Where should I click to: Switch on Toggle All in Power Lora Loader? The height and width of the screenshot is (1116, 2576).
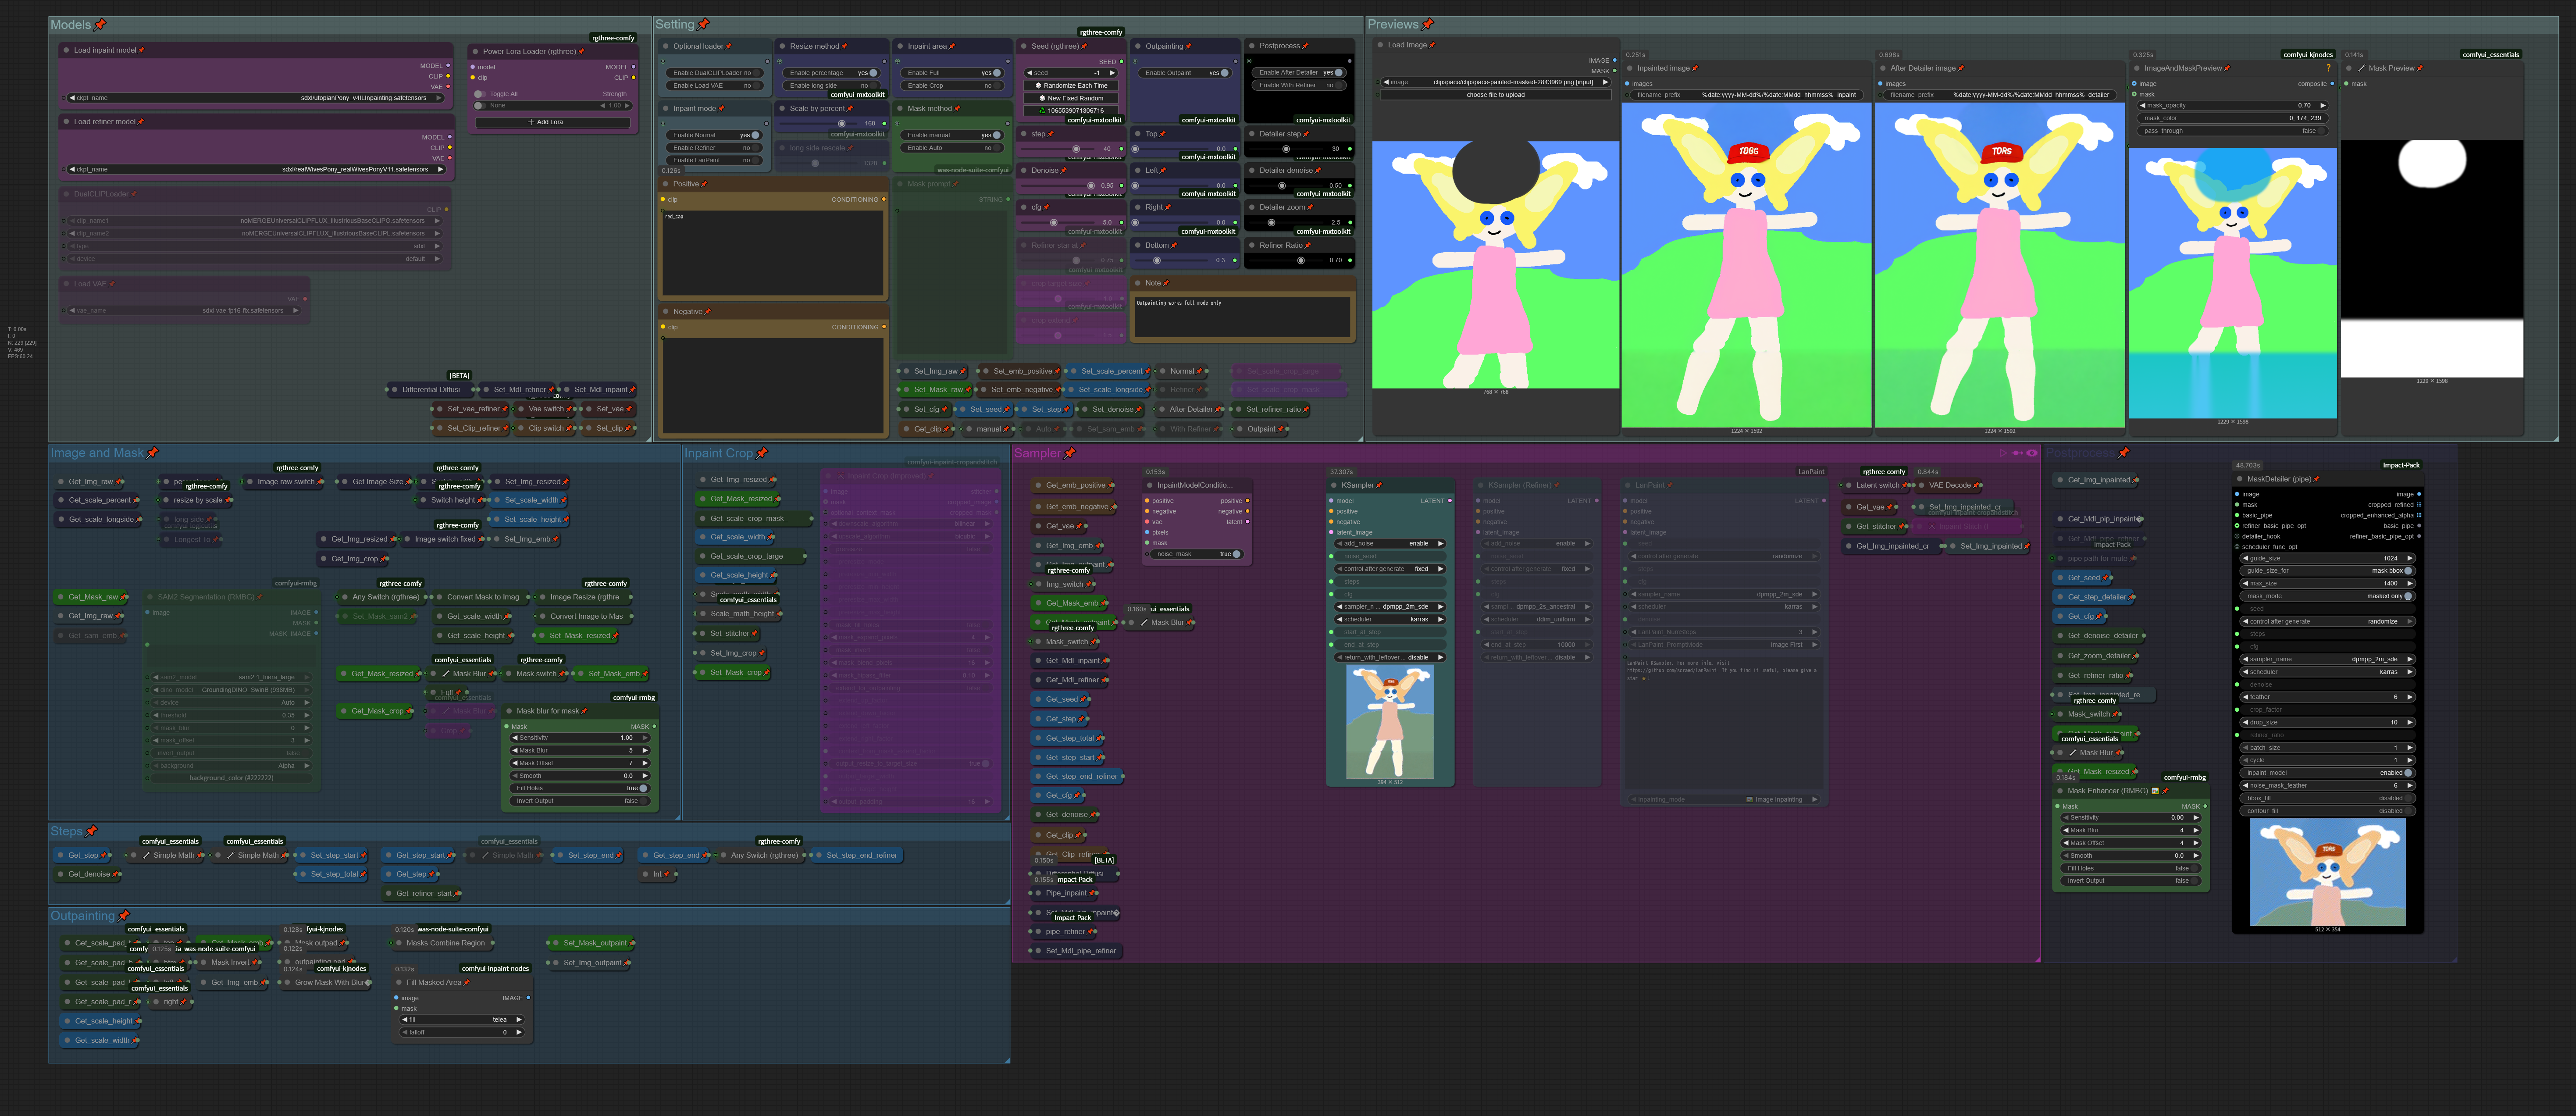(x=481, y=94)
